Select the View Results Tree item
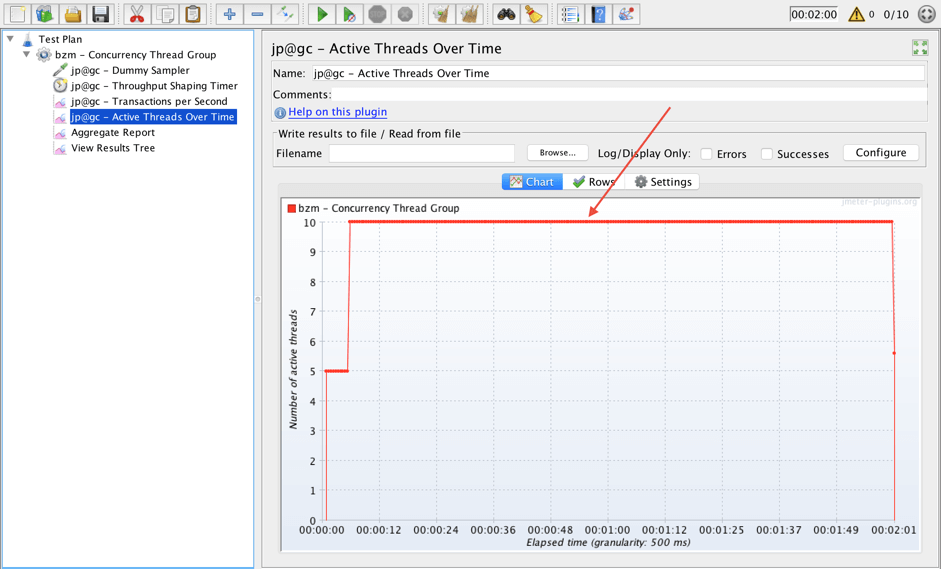The width and height of the screenshot is (941, 569). [113, 148]
